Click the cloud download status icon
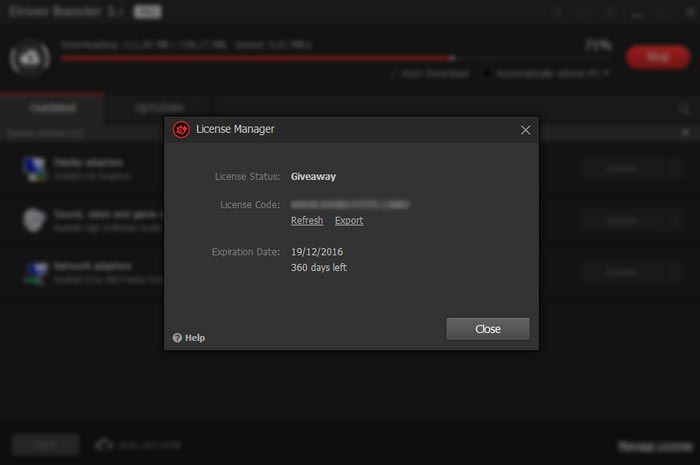The height and width of the screenshot is (465, 700). (x=30, y=57)
